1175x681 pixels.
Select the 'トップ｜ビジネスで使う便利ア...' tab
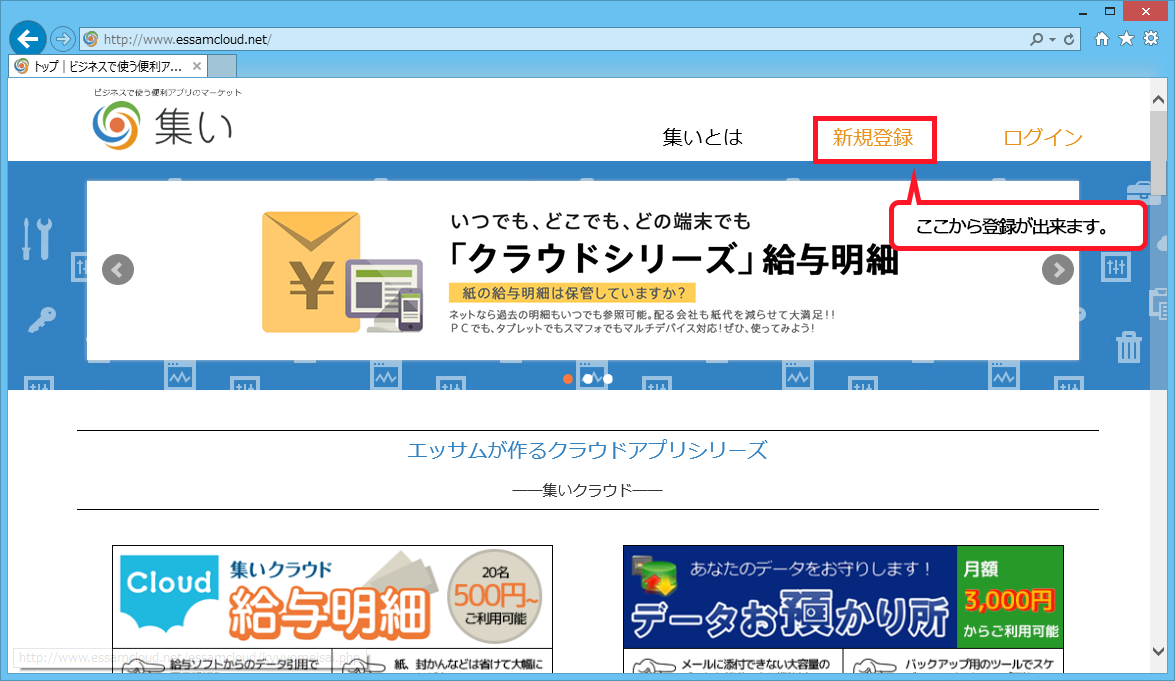108,66
